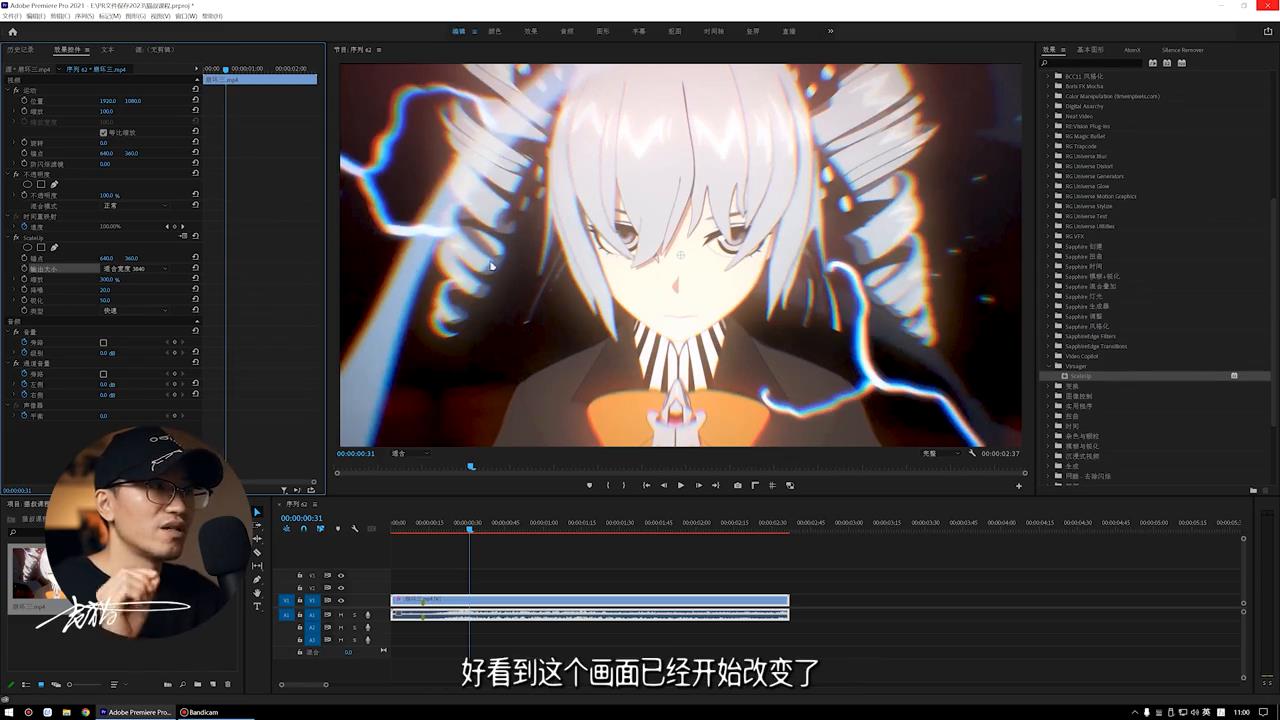Open the button editor plus icon
Screen dimensions: 1280x720
click(1019, 486)
